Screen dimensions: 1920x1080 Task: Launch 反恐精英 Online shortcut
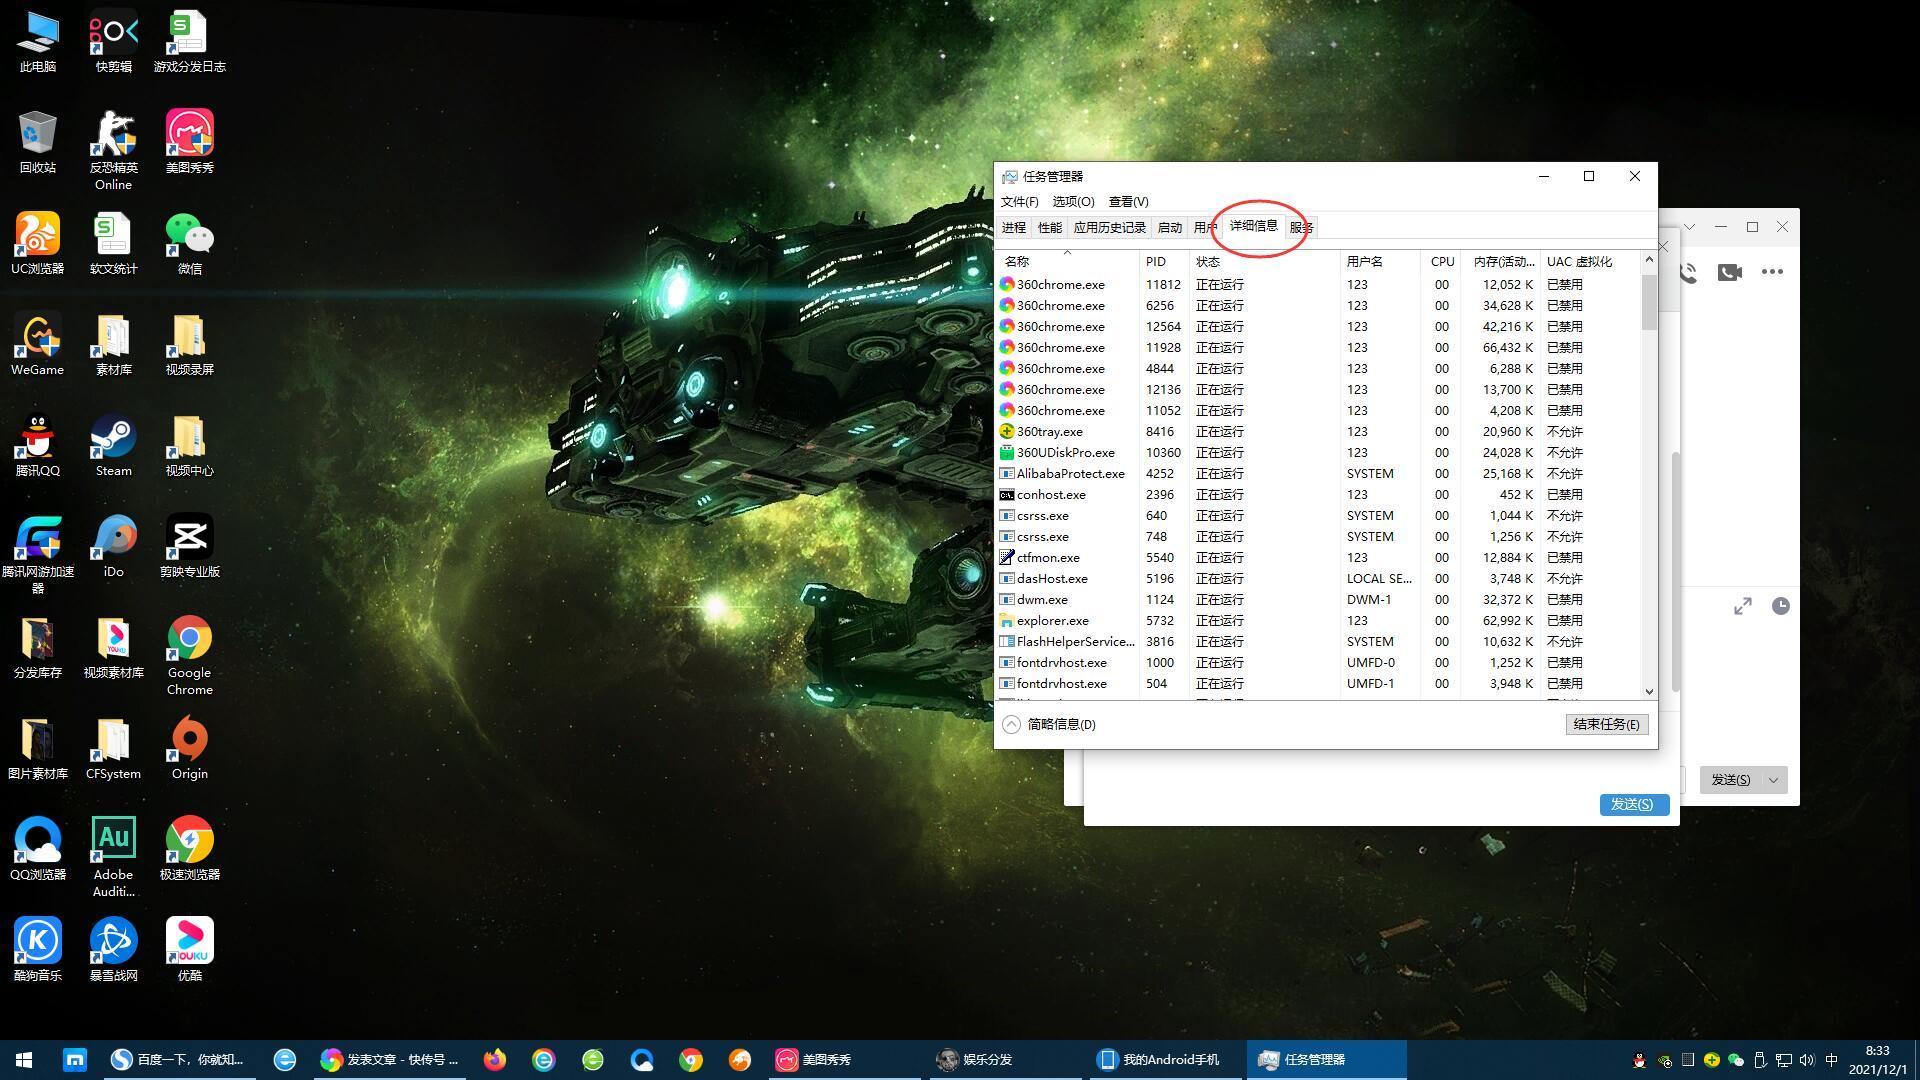tap(113, 150)
